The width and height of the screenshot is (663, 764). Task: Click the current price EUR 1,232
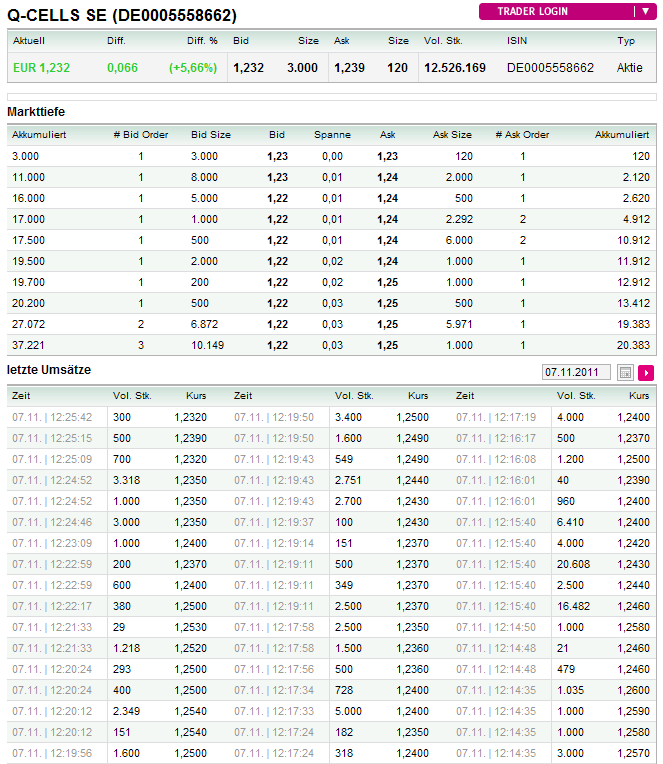pos(41,68)
